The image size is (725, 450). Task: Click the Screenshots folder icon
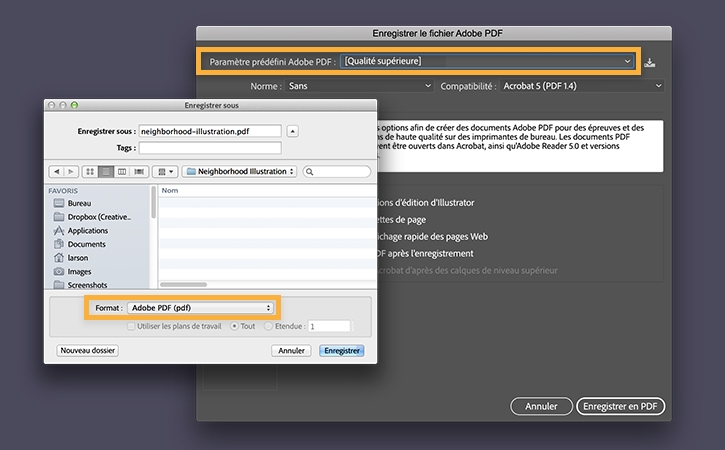pyautogui.click(x=59, y=284)
